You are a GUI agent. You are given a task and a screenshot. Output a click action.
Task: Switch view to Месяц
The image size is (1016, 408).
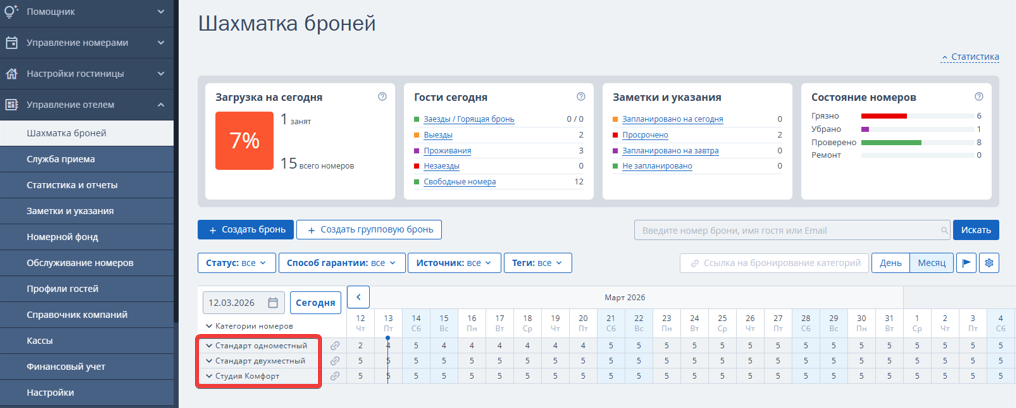pos(930,263)
